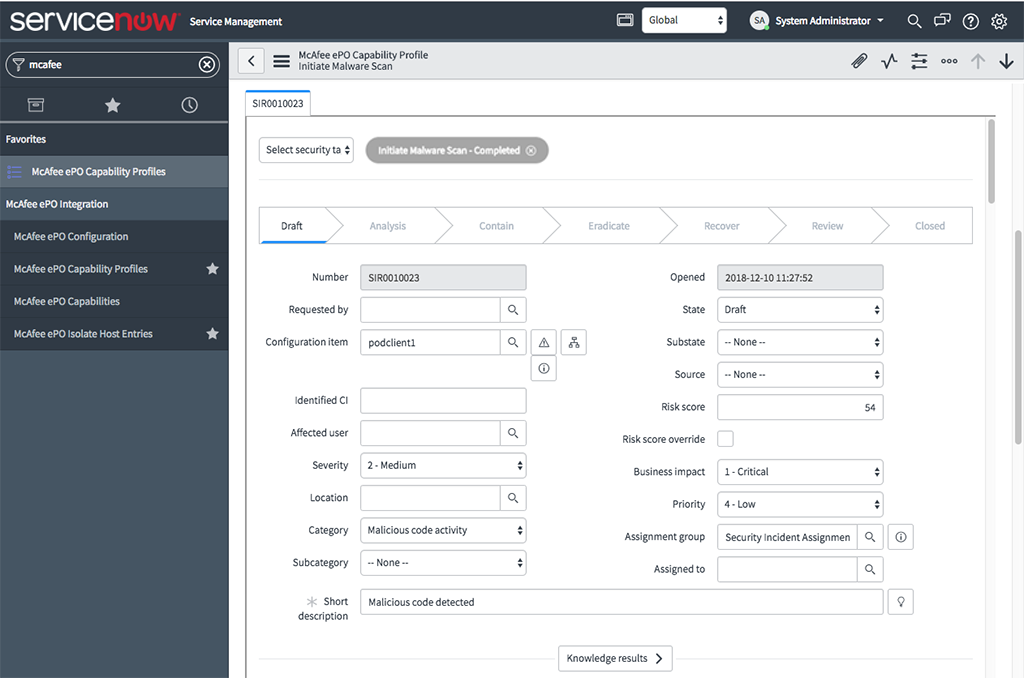Show Favorites star tab in navigator
Image resolution: width=1024 pixels, height=678 pixels.
point(112,105)
